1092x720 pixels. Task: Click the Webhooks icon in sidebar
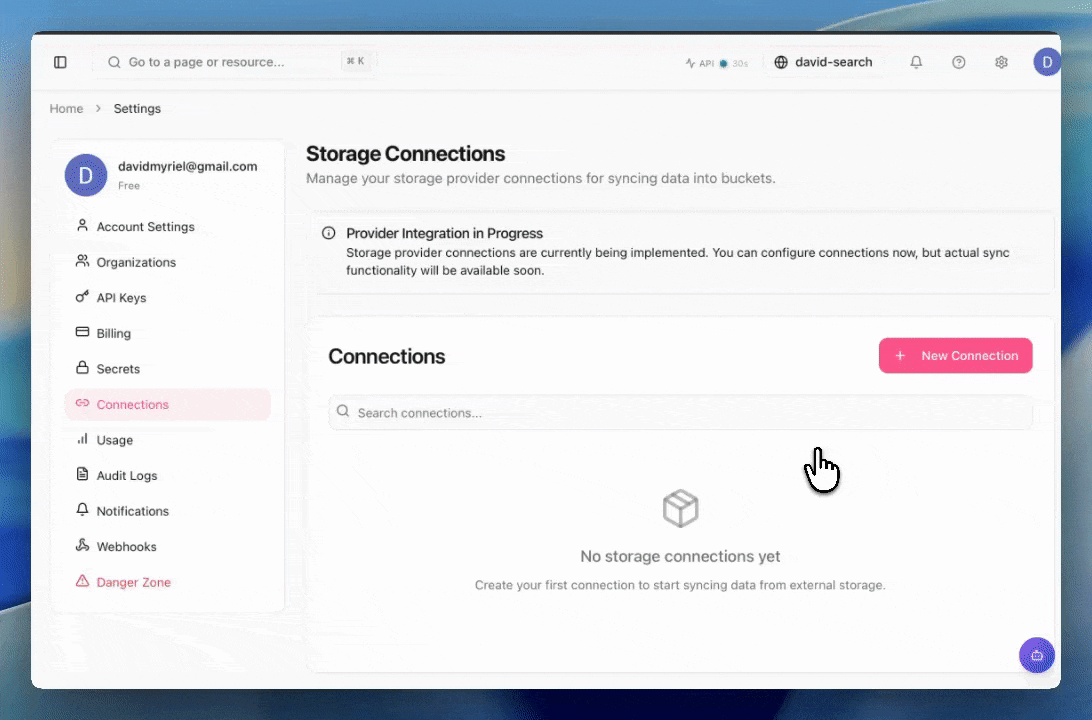(x=82, y=546)
